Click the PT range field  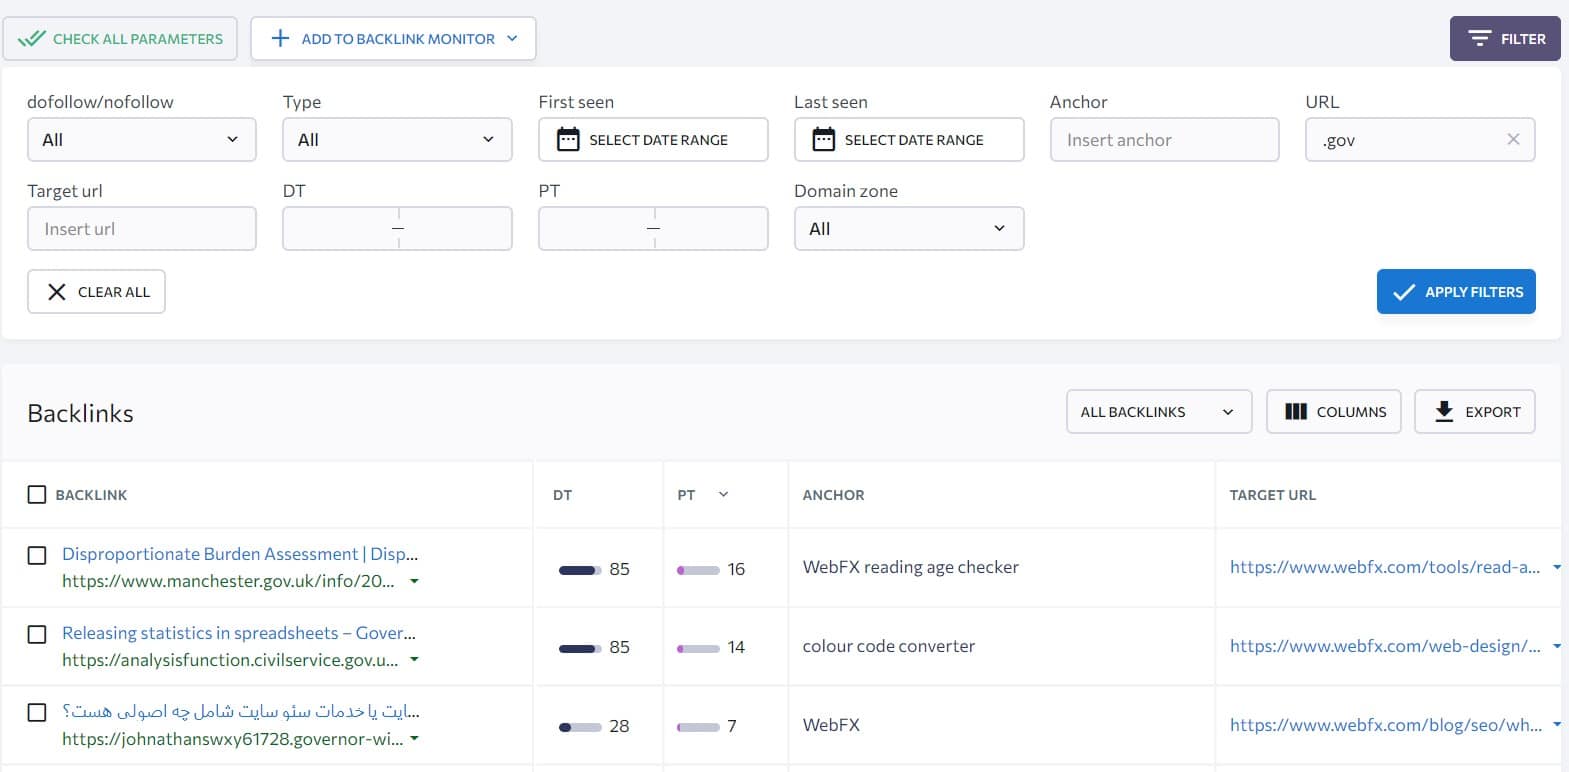tap(653, 229)
